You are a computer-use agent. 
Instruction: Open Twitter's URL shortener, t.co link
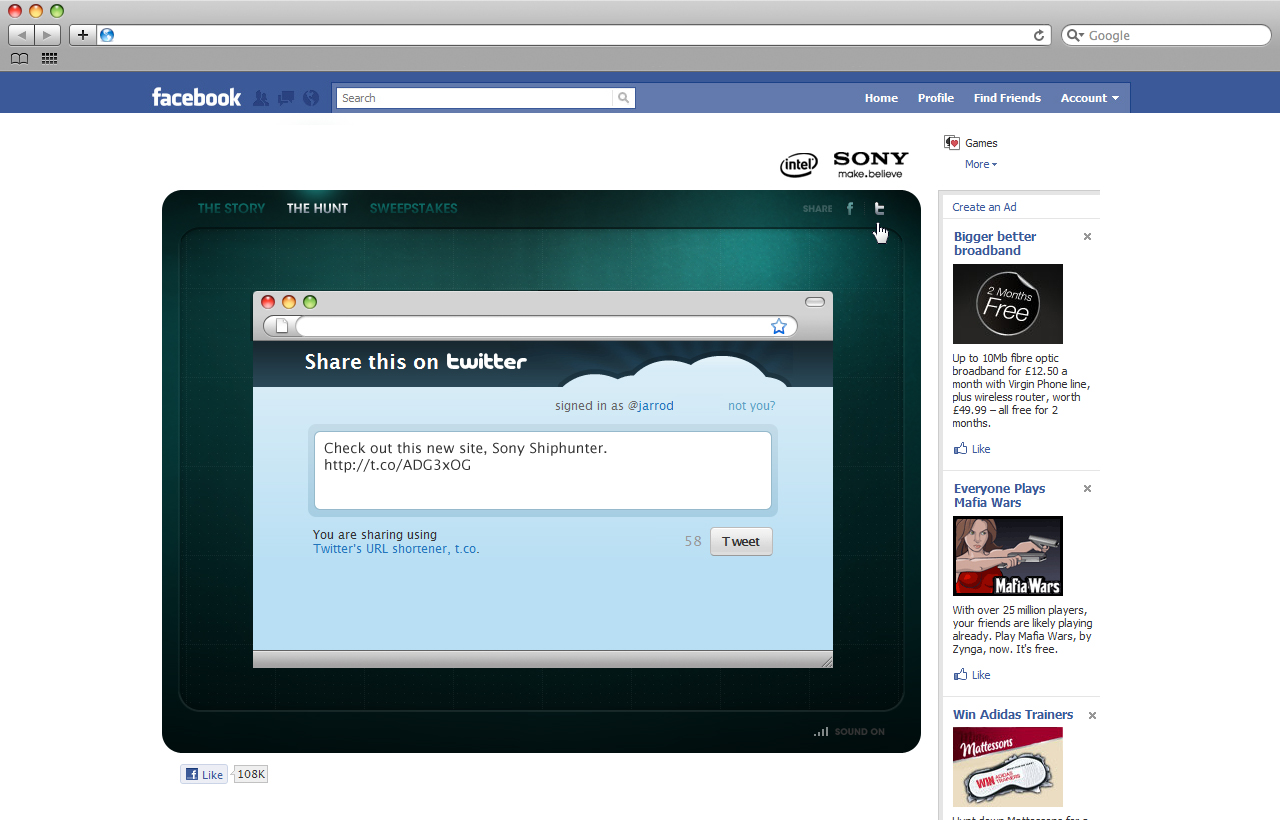[x=396, y=549]
